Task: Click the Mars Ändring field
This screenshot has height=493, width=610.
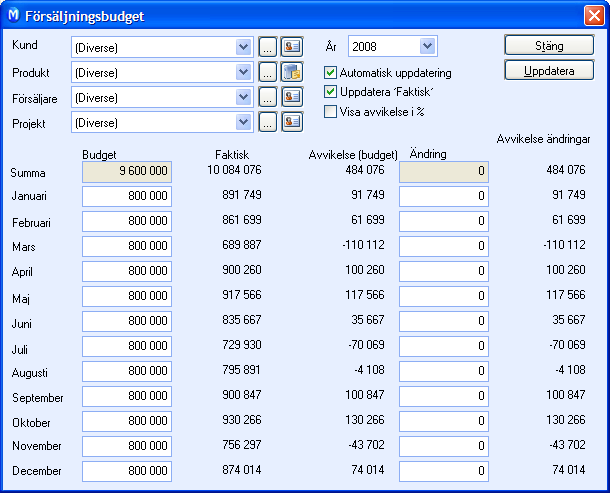Action: tap(444, 246)
